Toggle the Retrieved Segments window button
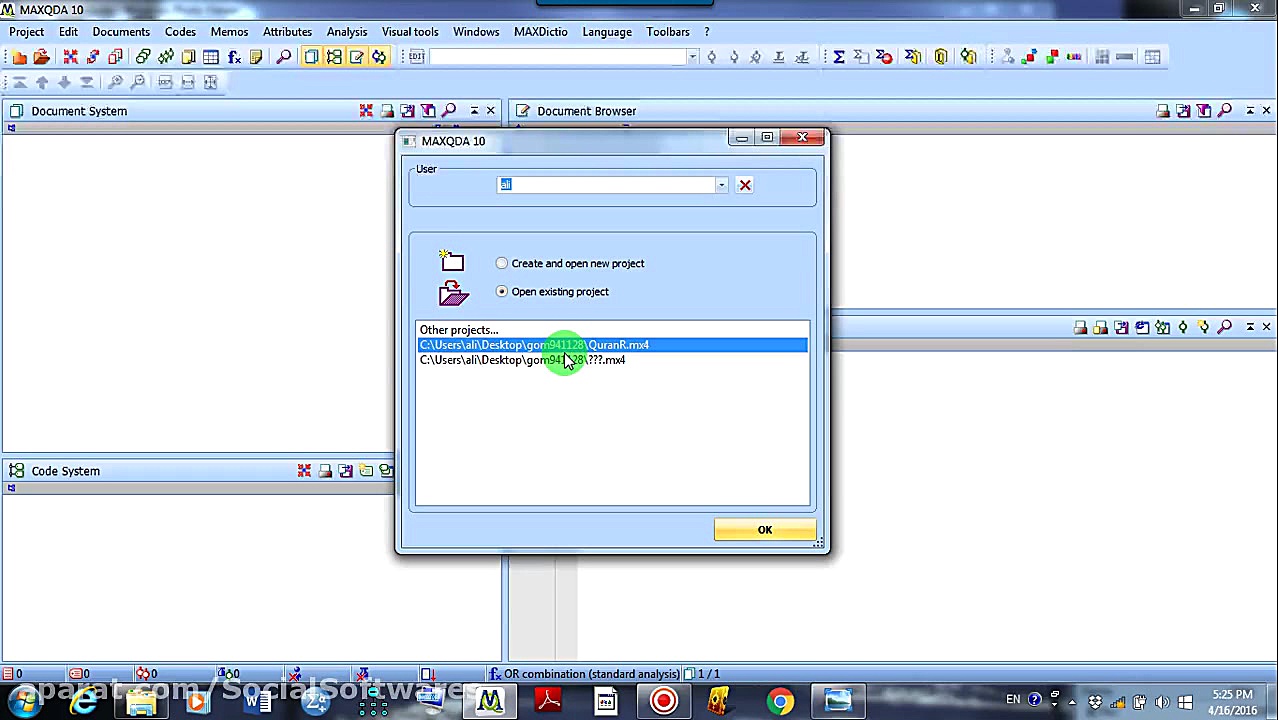Screen dimensions: 1278x720 click(x=379, y=57)
